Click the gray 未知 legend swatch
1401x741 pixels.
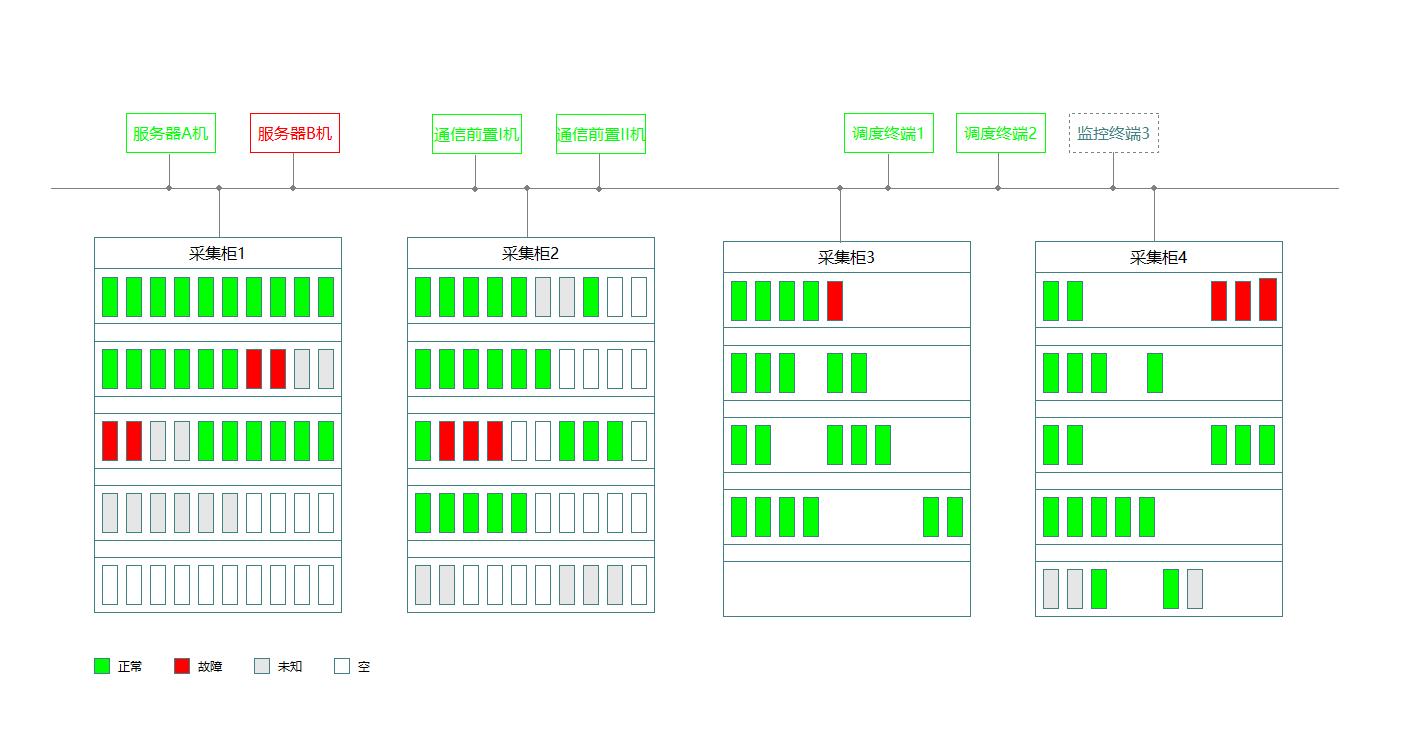point(262,666)
